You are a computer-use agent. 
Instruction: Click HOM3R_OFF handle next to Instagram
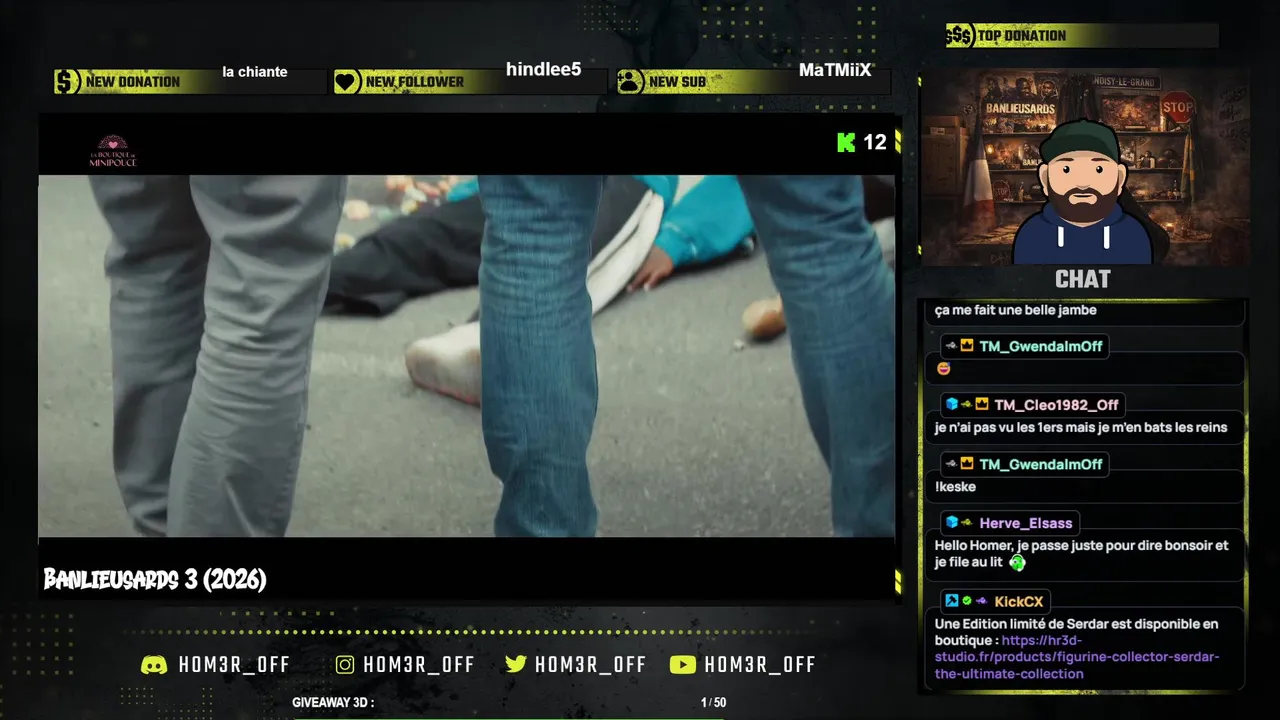tap(419, 665)
